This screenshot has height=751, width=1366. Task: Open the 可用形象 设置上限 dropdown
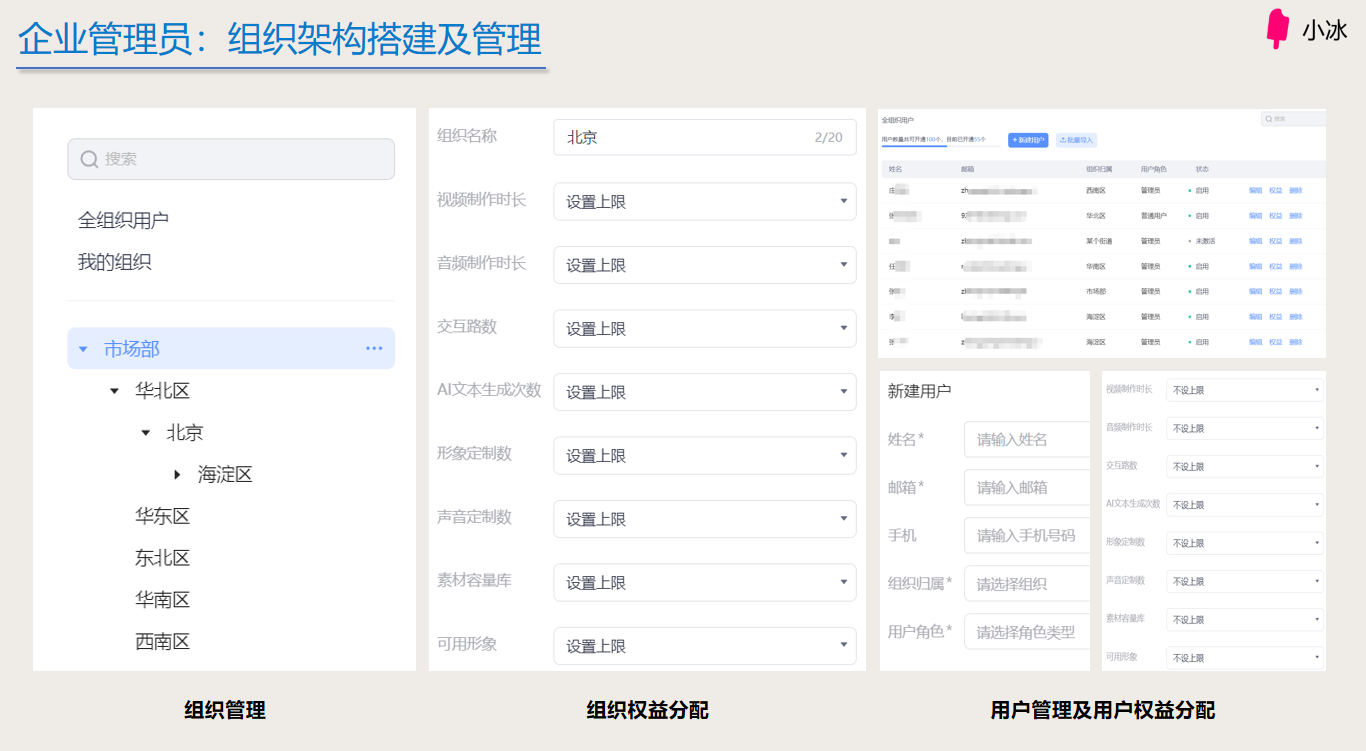[705, 646]
